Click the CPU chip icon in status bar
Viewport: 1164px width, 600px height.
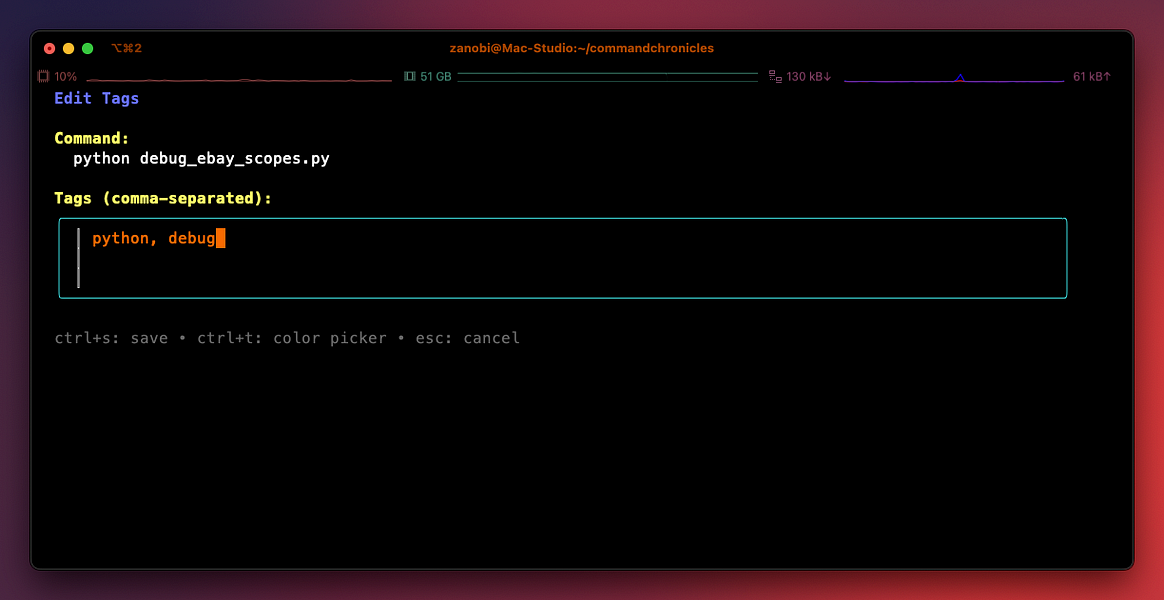coord(43,76)
